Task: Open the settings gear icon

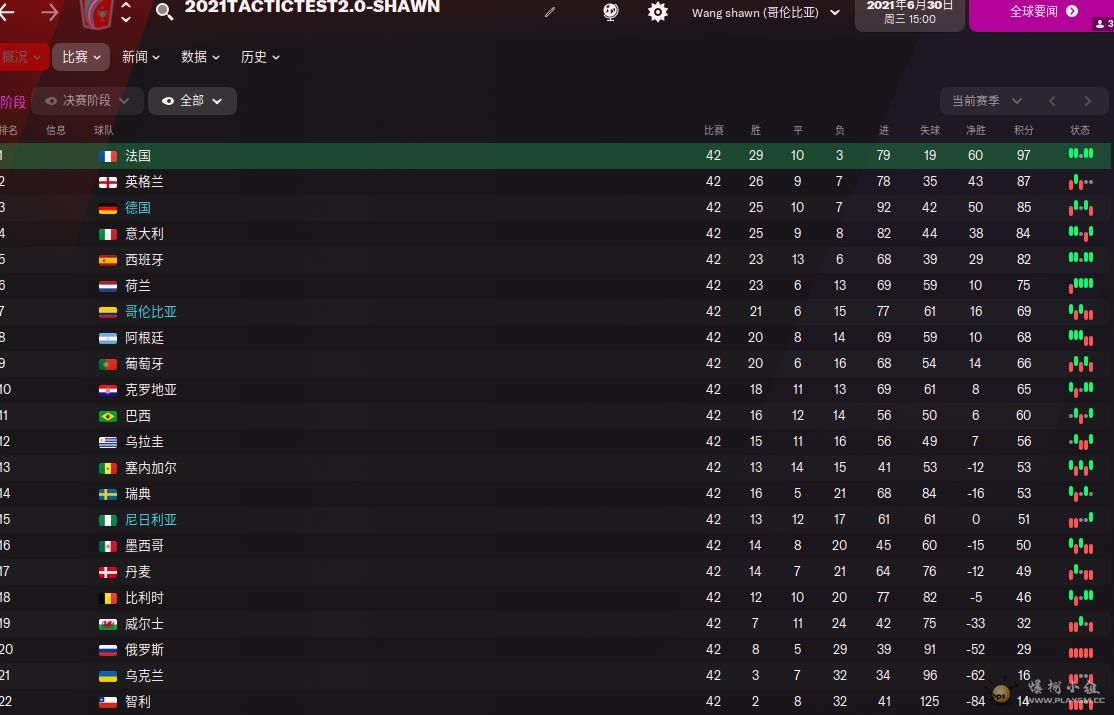Action: 658,12
